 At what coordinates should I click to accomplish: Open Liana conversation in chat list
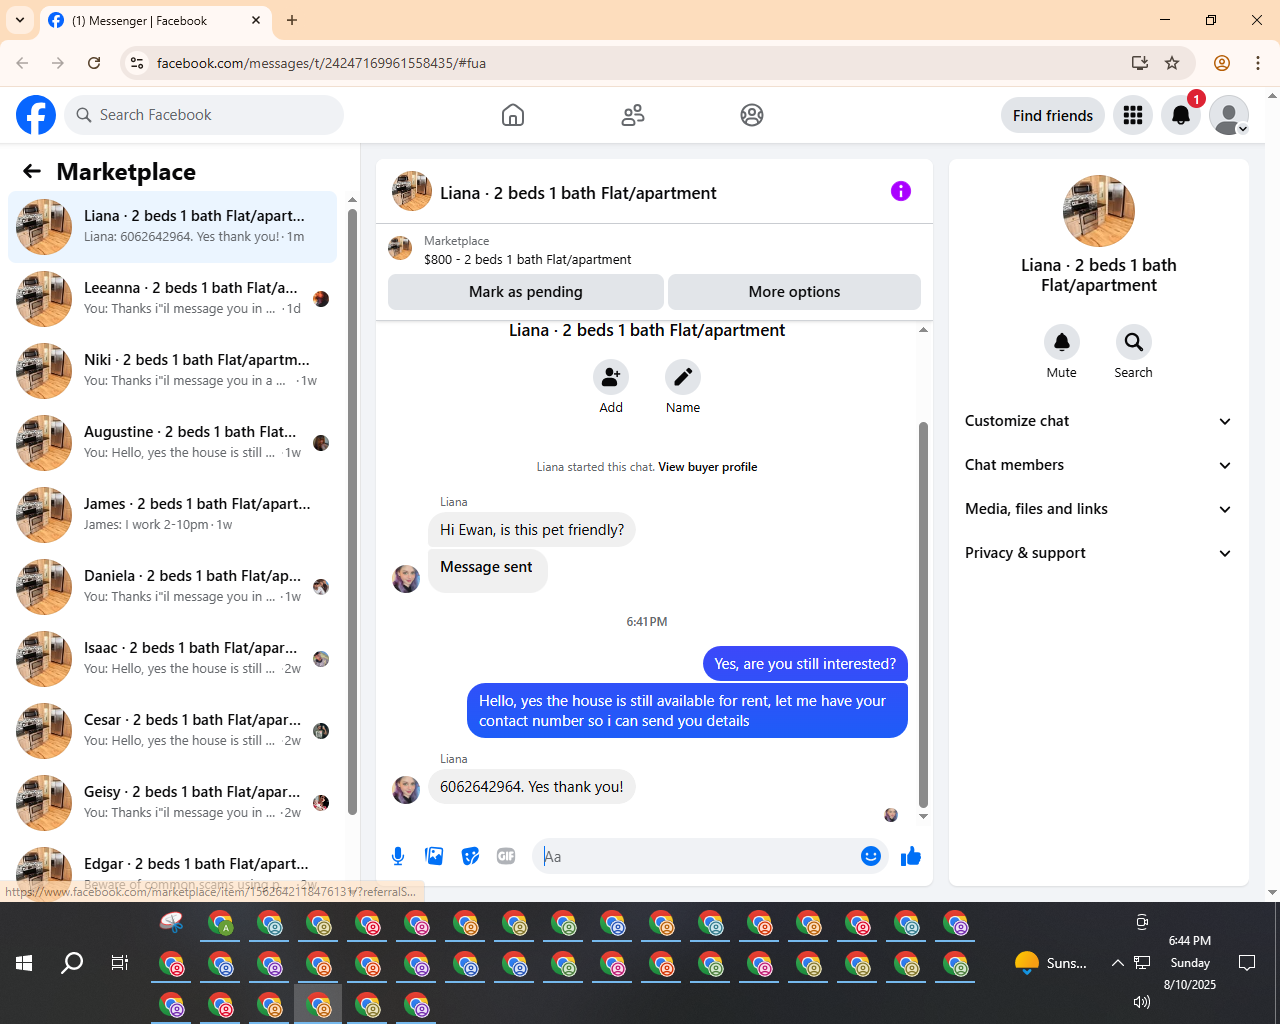(x=173, y=227)
